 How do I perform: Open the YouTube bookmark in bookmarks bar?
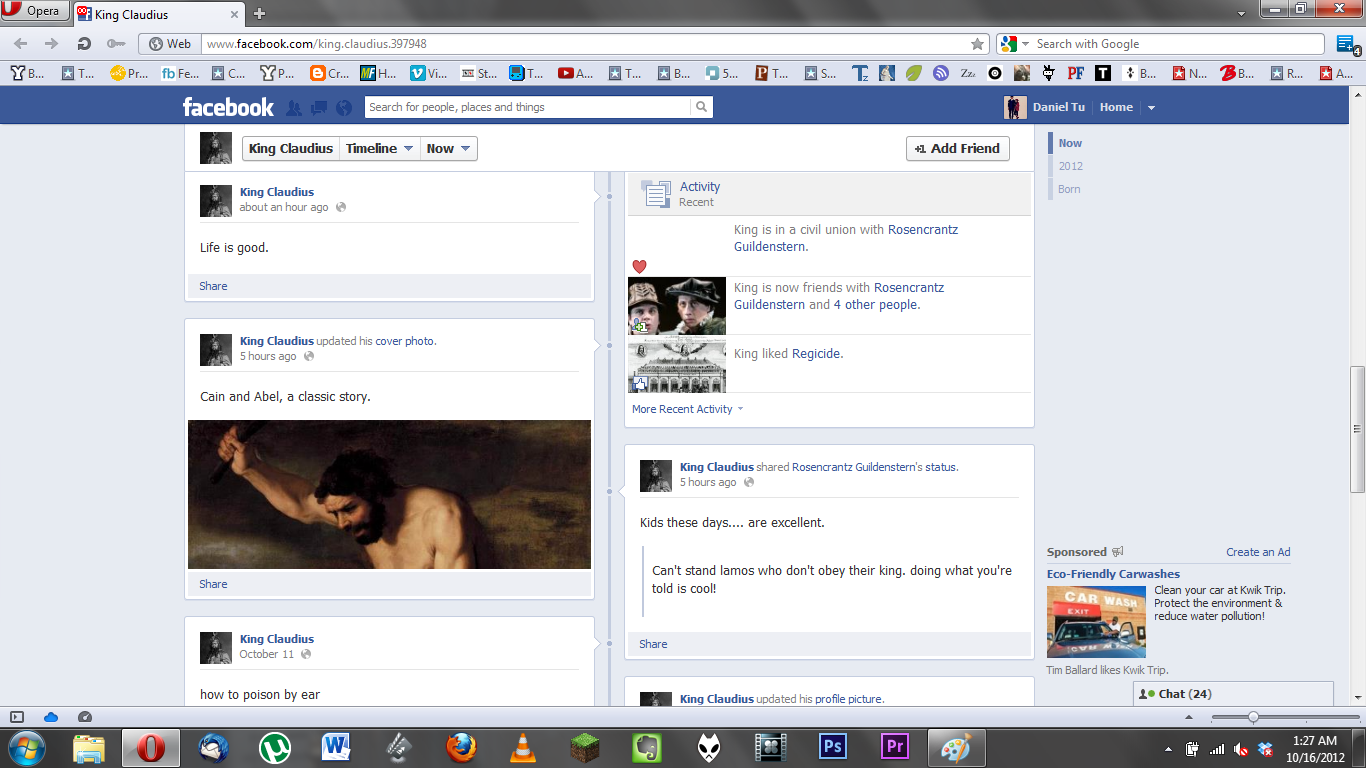575,73
